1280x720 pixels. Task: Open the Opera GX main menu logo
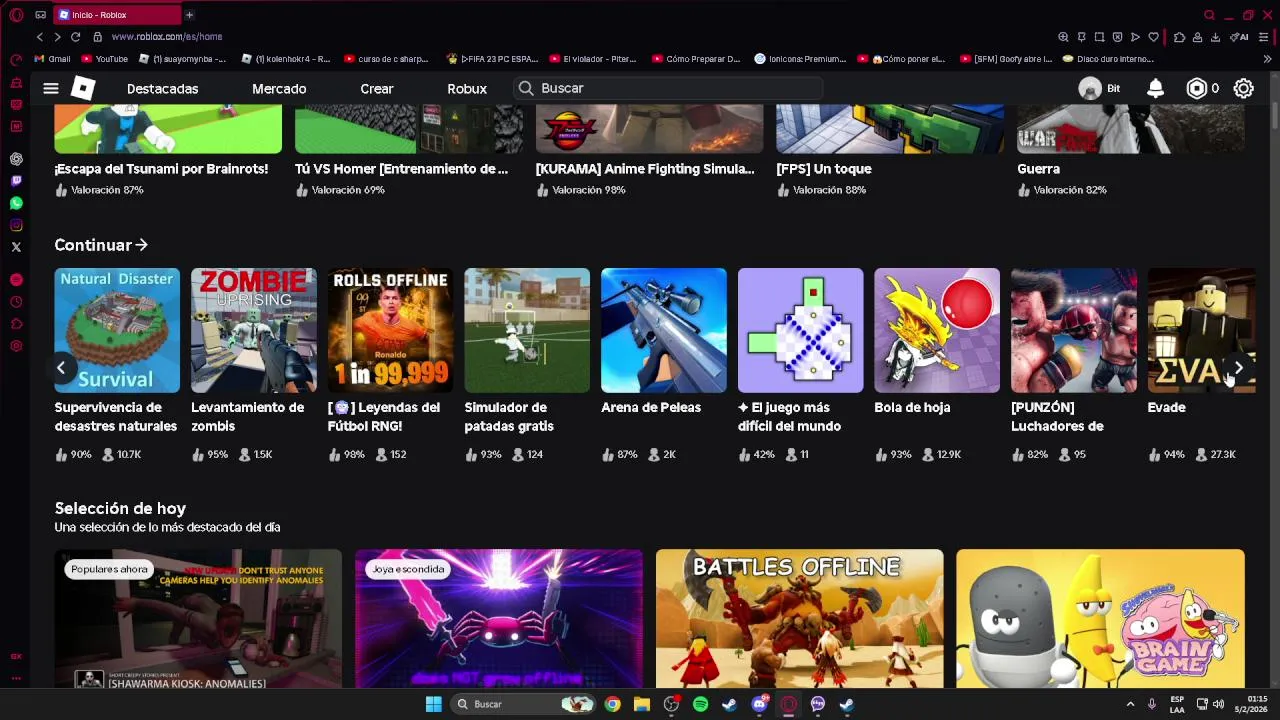tap(16, 15)
